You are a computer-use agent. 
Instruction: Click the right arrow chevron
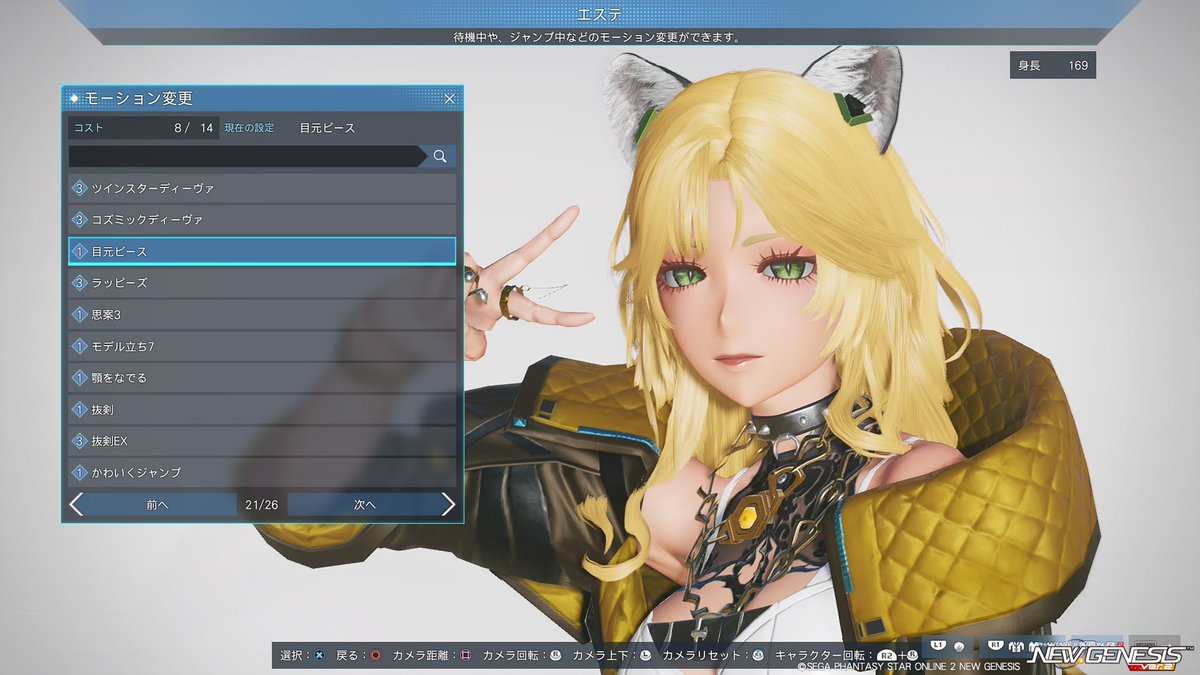pyautogui.click(x=448, y=505)
